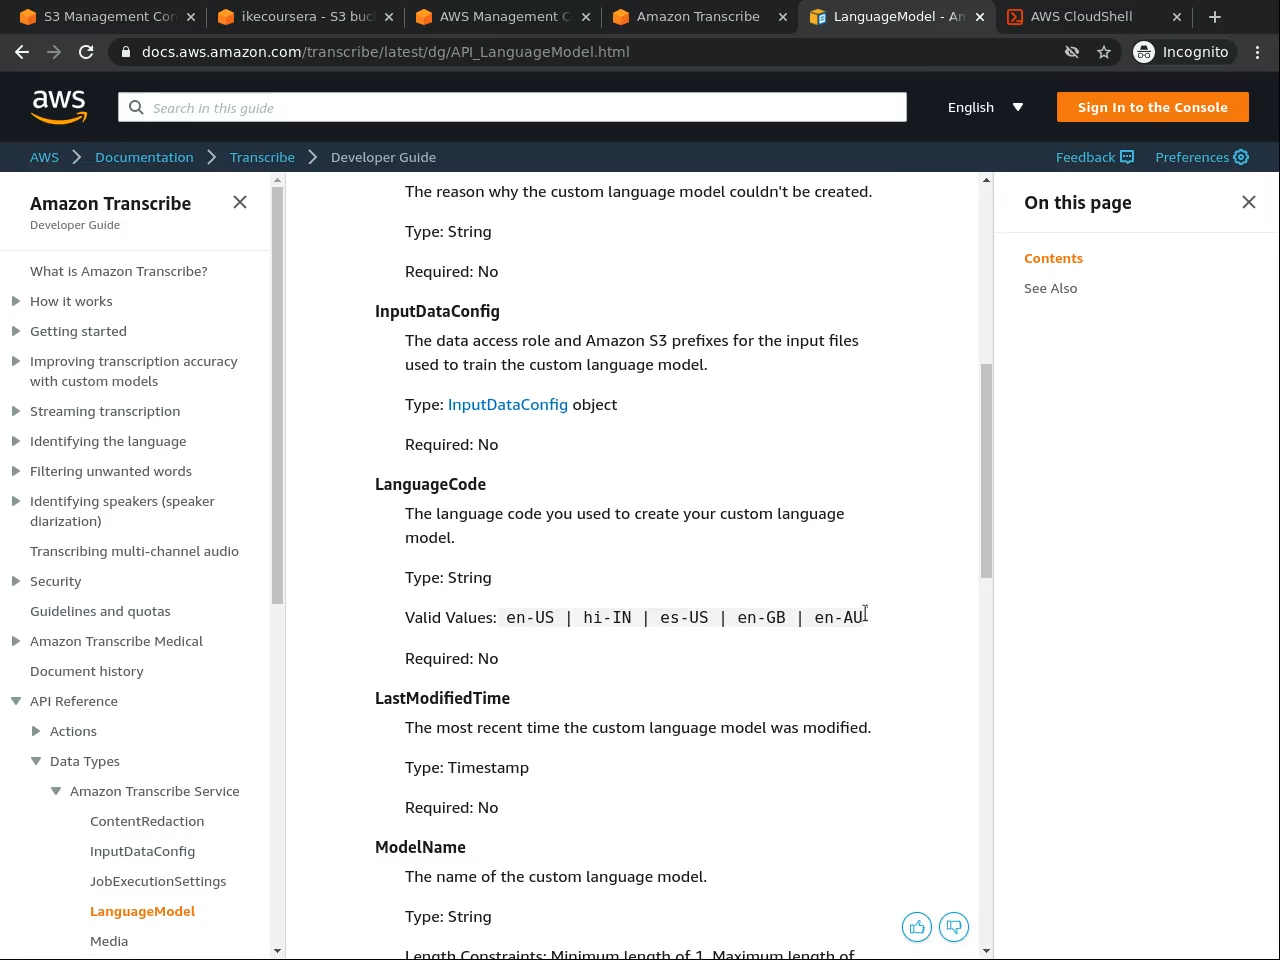Open Preferences settings

[x=1202, y=157]
